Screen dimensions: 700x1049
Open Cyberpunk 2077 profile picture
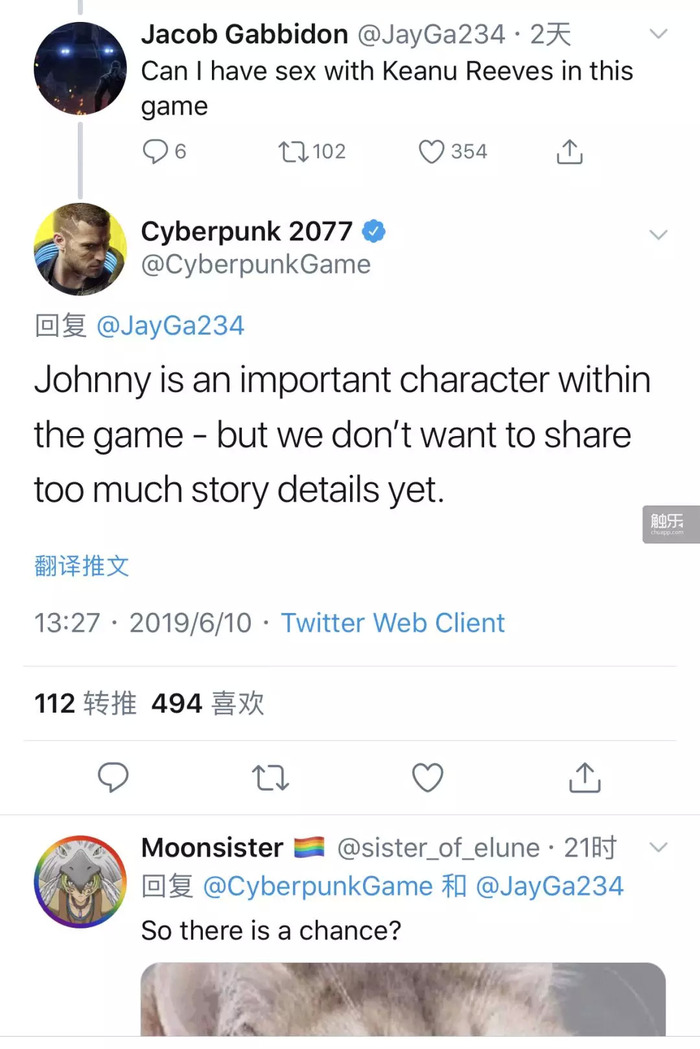(80, 249)
